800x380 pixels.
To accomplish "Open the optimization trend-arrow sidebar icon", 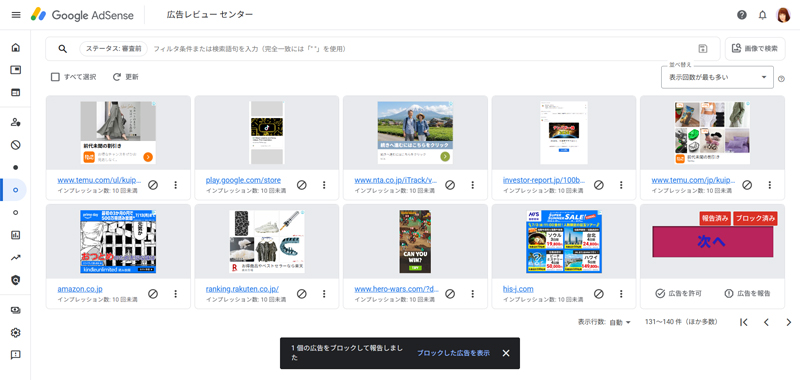I will pos(16,258).
